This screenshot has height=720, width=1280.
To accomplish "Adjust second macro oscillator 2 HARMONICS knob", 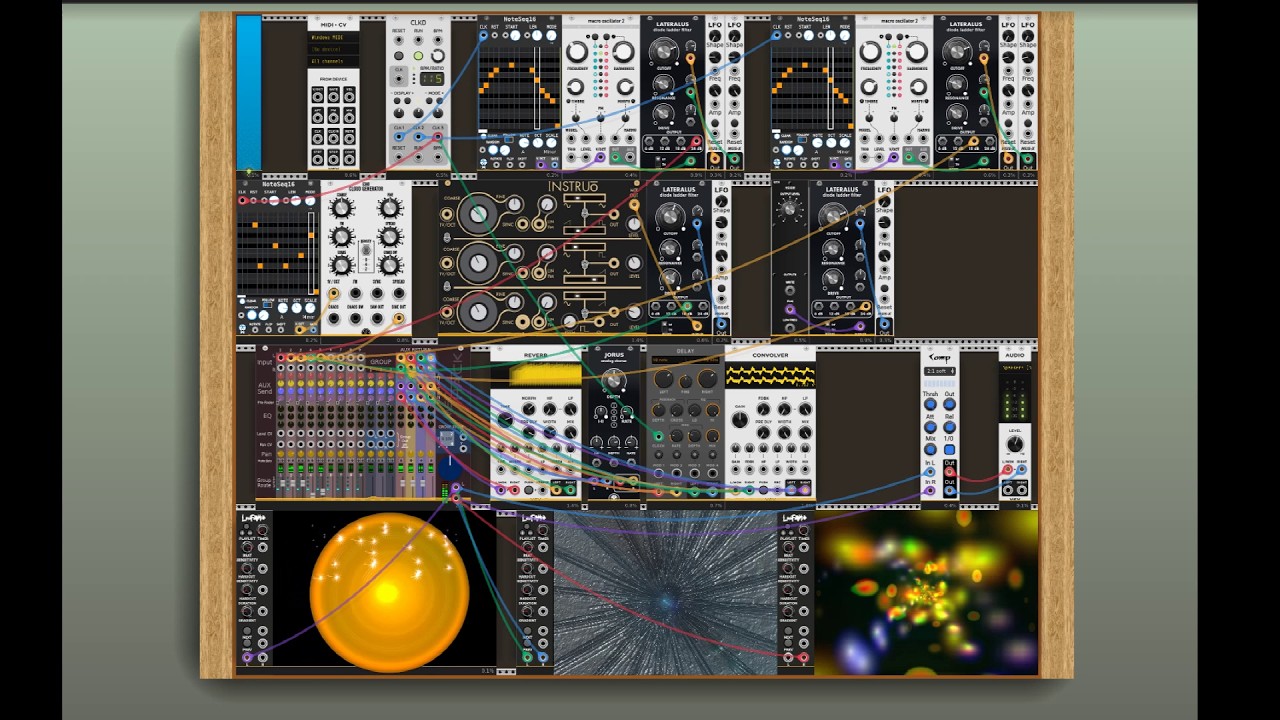I will pos(916,52).
